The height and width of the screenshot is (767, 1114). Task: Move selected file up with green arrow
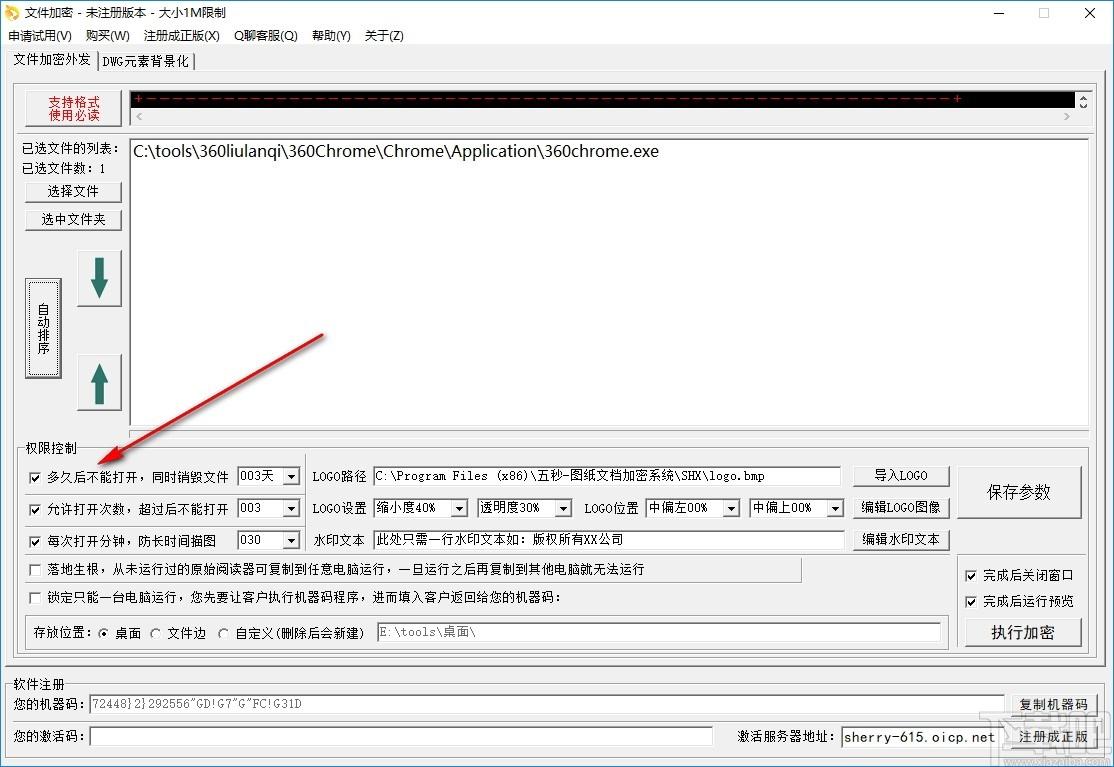tap(99, 383)
